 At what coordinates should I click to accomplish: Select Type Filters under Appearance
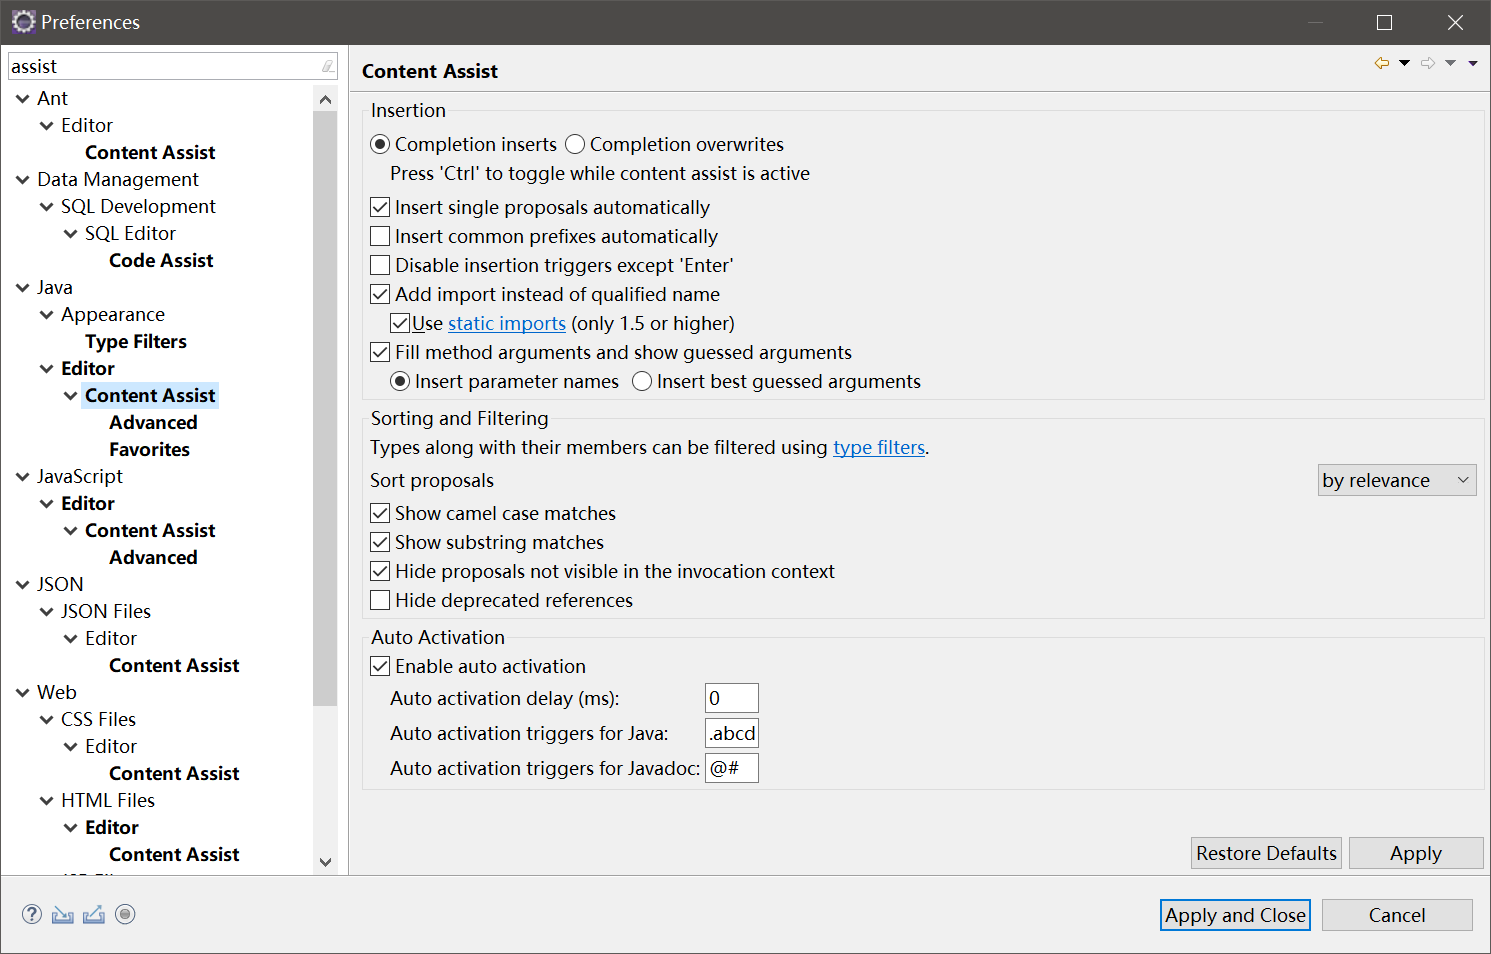pyautogui.click(x=136, y=341)
